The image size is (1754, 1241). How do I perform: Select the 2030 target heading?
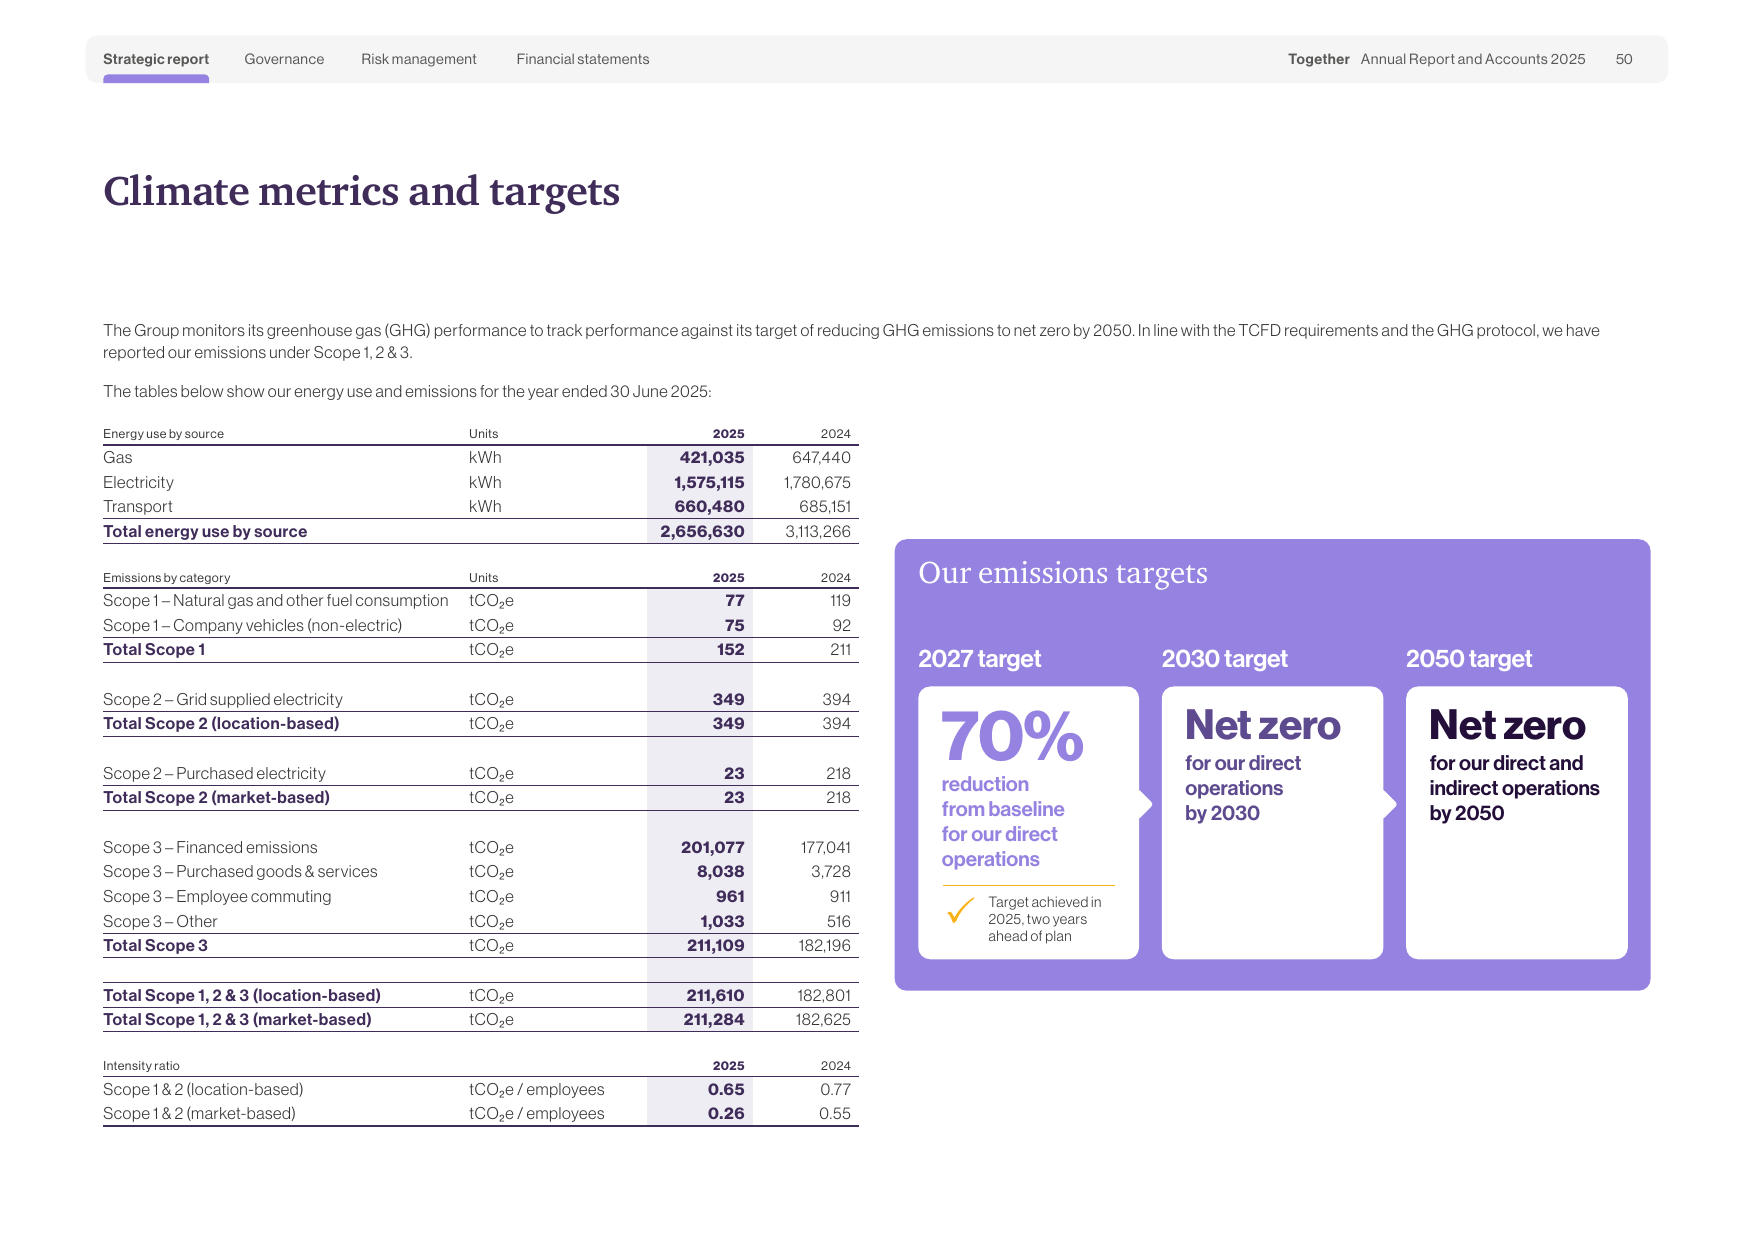pos(1224,659)
